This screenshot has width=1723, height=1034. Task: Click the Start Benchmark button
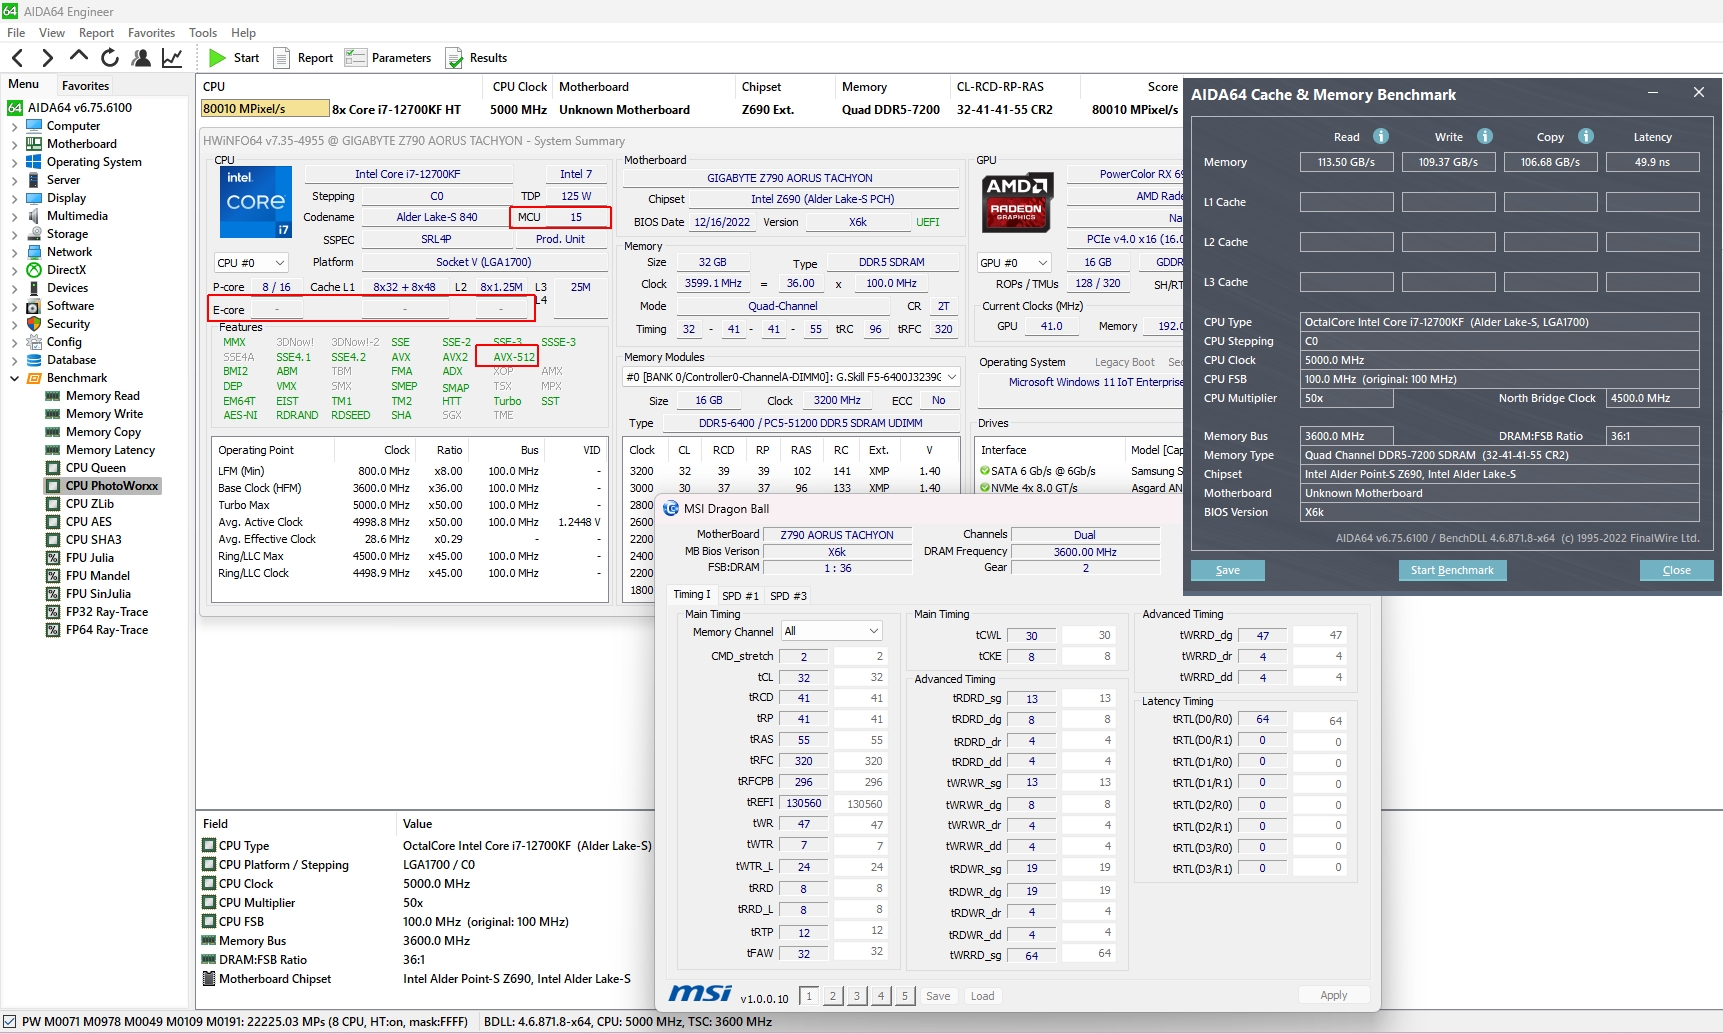(1452, 570)
